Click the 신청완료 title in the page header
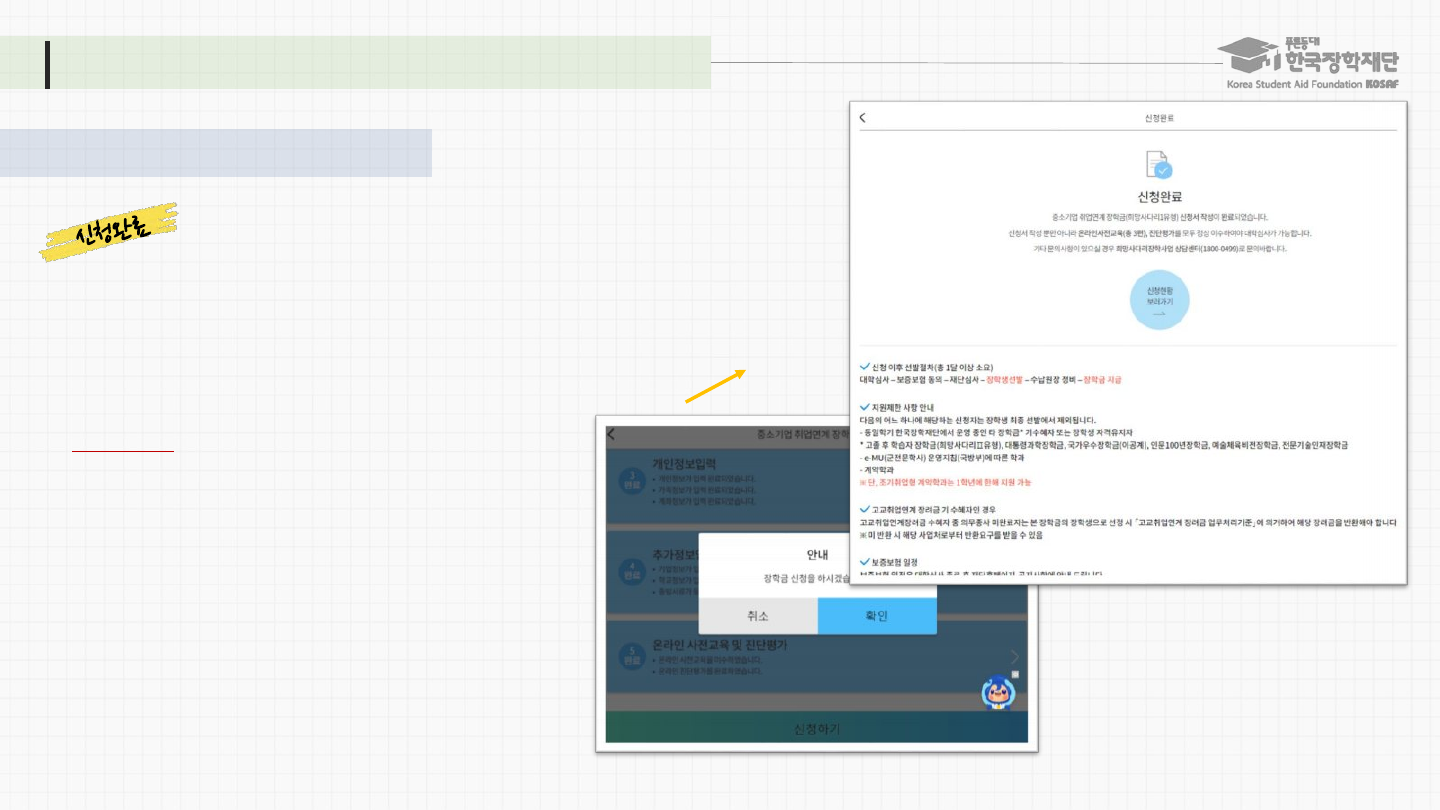This screenshot has width=1440, height=810. [x=1159, y=118]
